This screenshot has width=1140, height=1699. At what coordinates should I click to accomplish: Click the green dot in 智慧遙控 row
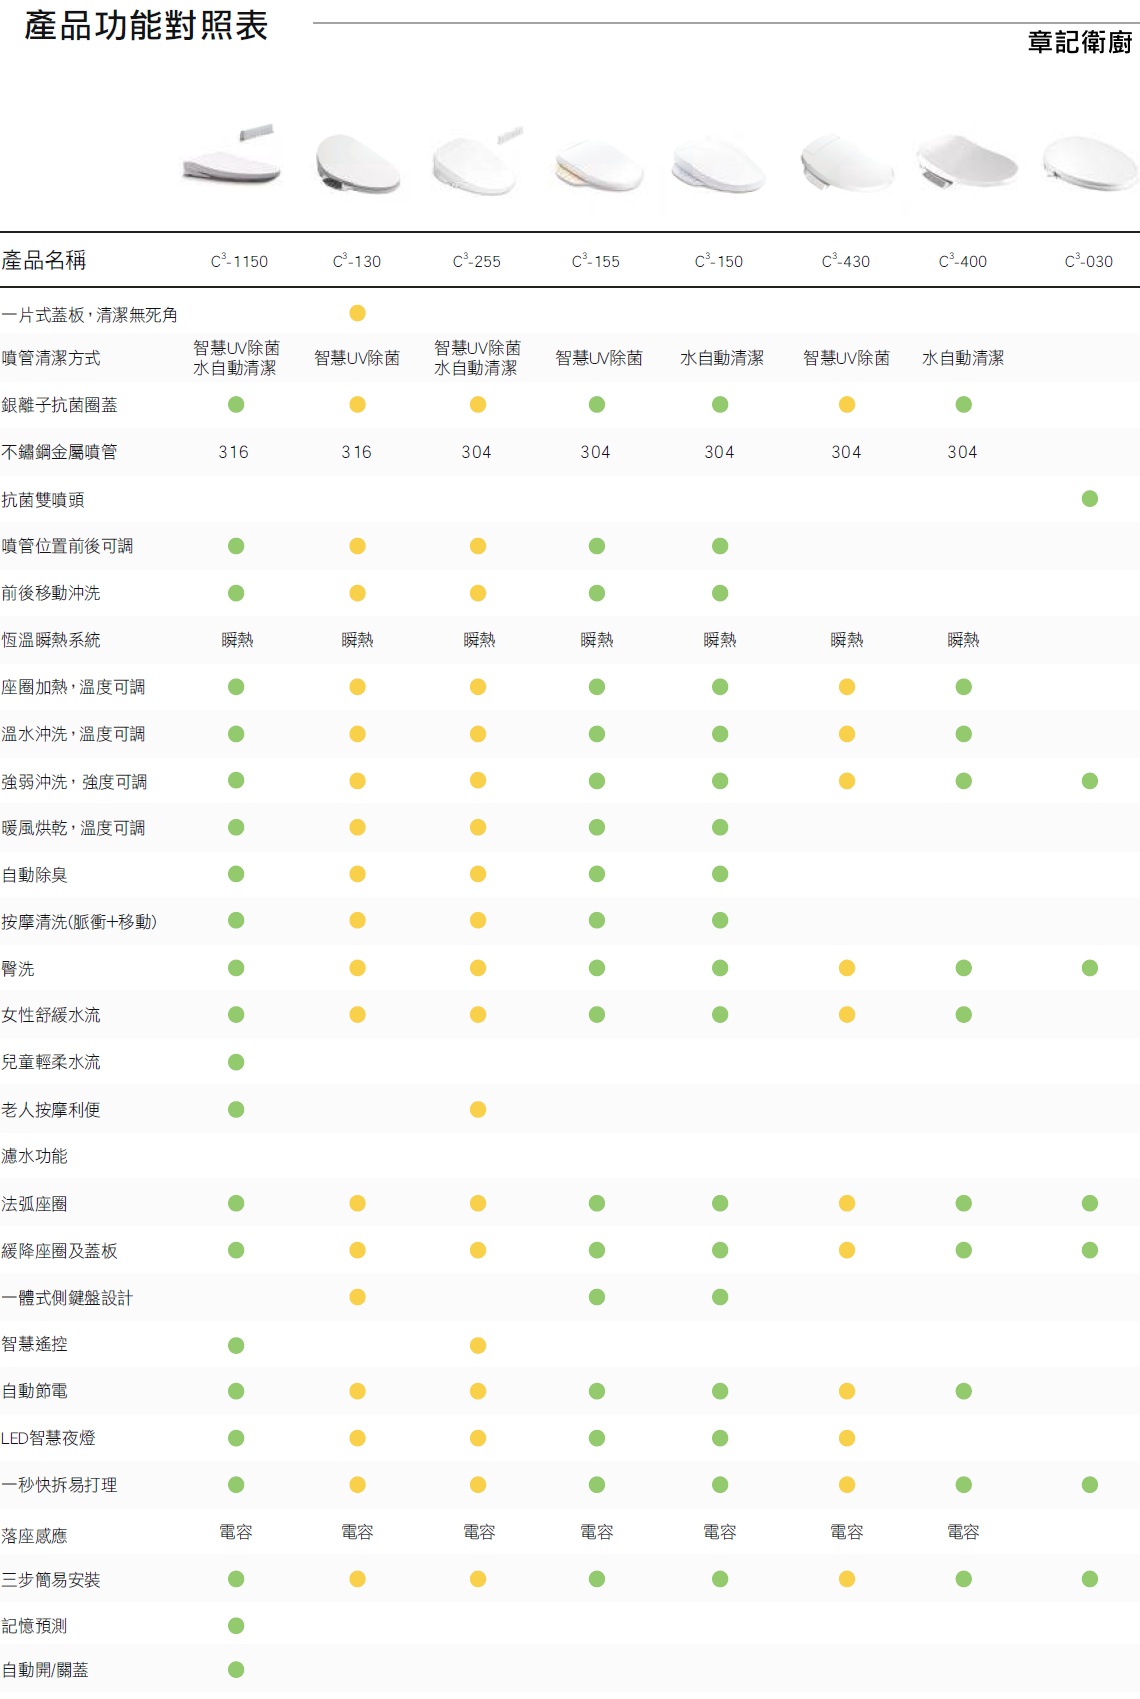tap(236, 1345)
